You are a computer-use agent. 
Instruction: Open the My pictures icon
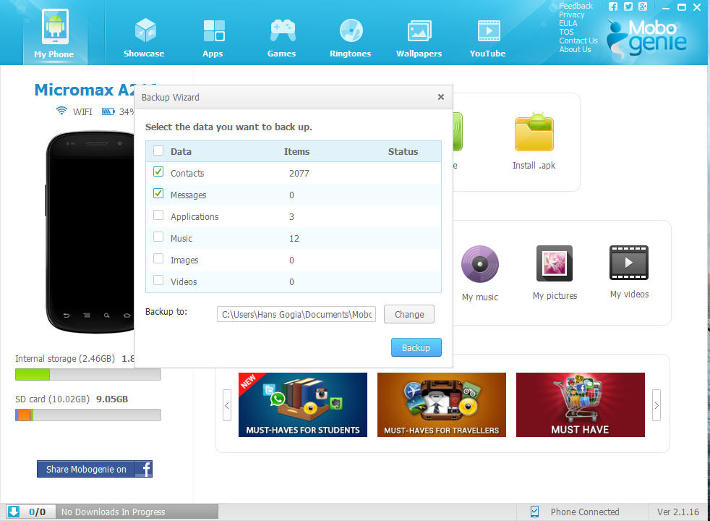pyautogui.click(x=555, y=263)
